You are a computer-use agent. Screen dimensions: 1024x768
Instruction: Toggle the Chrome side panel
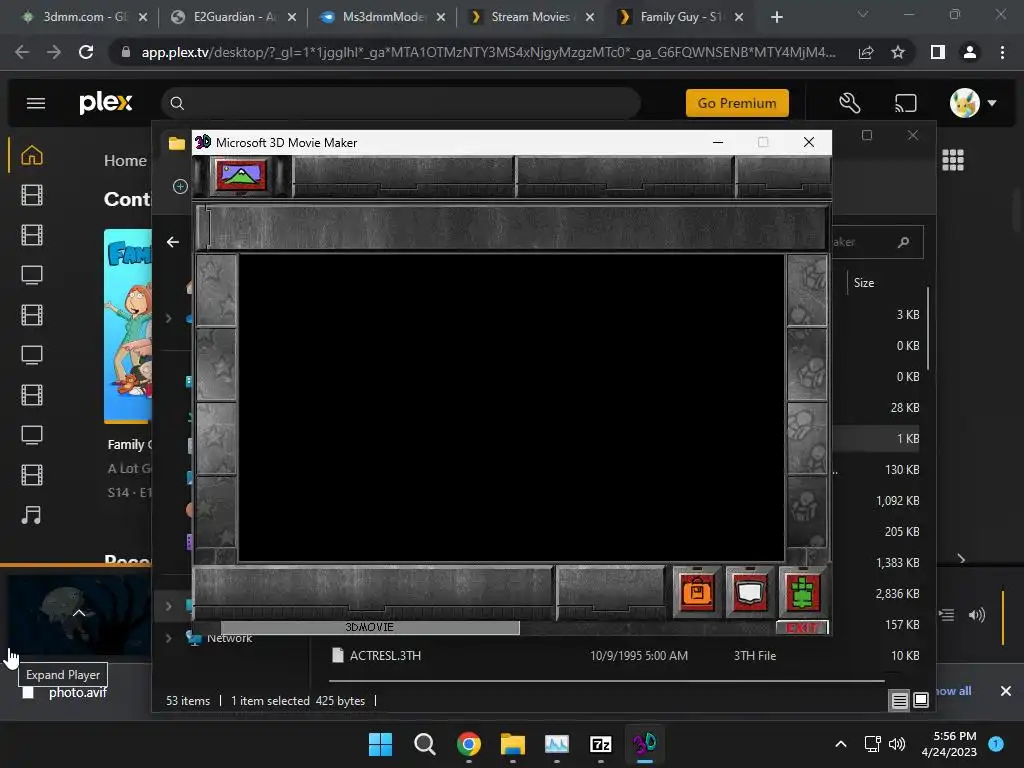pyautogui.click(x=938, y=52)
